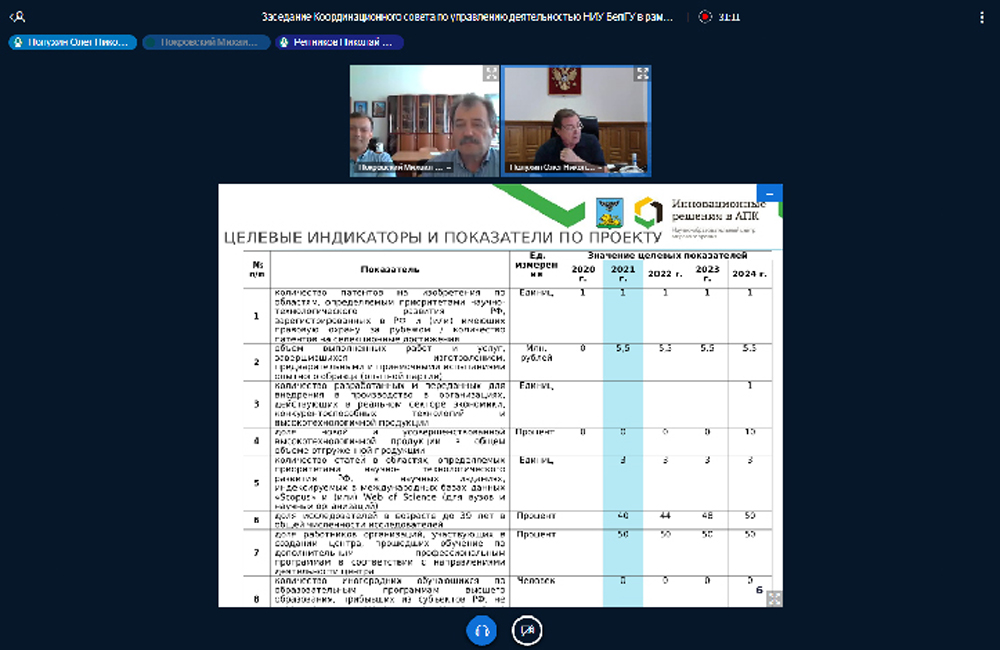
Task: Open the users list panel
Action: [x=17, y=17]
